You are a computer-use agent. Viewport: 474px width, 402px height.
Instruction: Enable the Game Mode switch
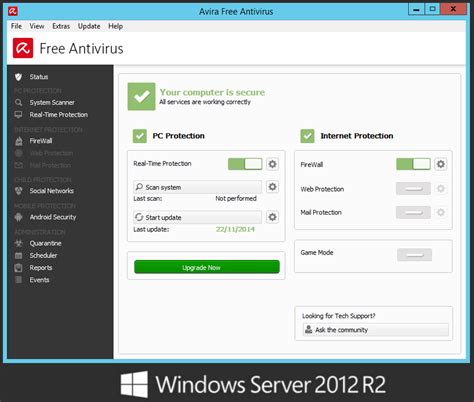point(414,255)
